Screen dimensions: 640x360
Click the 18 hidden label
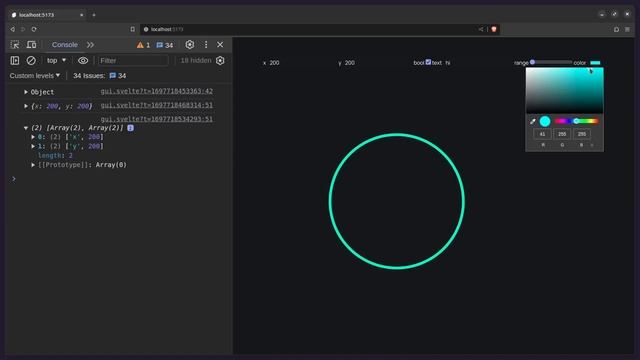click(x=196, y=60)
